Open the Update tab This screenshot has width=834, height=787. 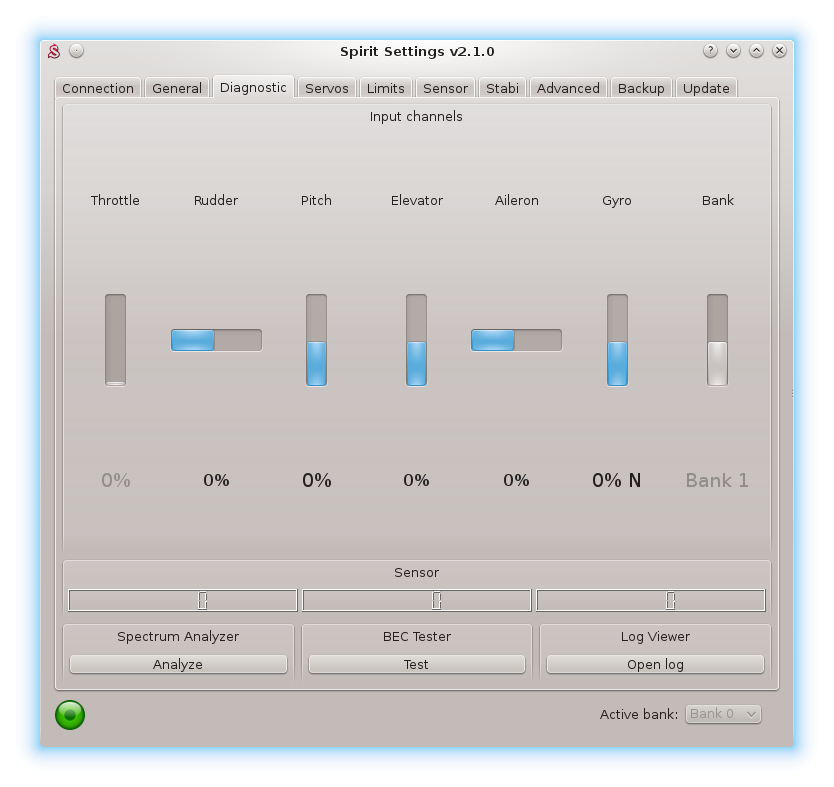pos(706,88)
